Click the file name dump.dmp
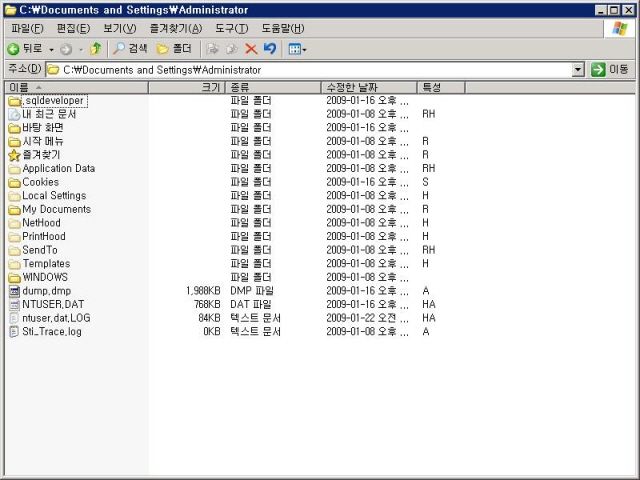The image size is (640, 480). coord(47,291)
